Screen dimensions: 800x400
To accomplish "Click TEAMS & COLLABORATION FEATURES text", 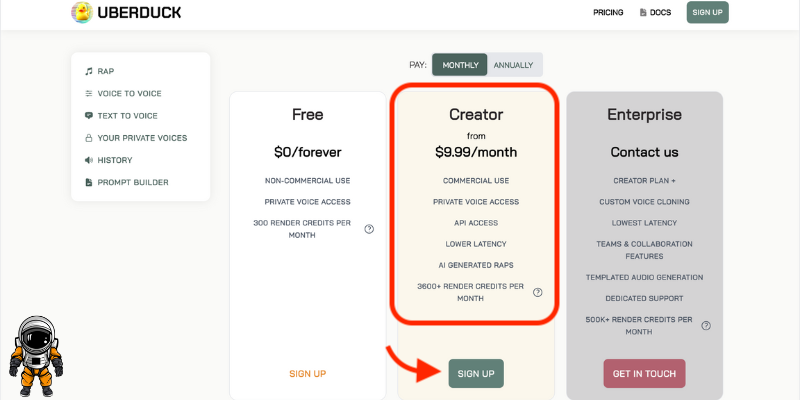I will click(644, 250).
